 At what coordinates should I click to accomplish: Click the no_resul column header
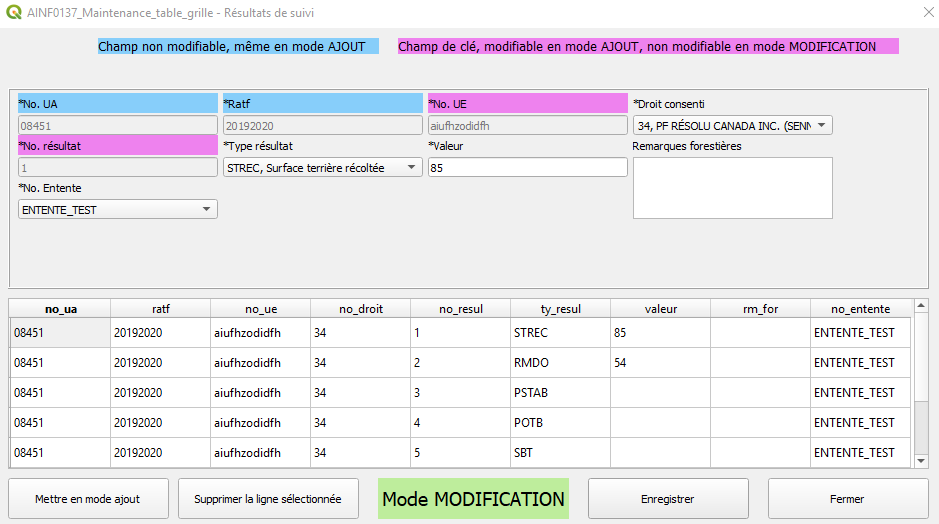pyautogui.click(x=461, y=309)
